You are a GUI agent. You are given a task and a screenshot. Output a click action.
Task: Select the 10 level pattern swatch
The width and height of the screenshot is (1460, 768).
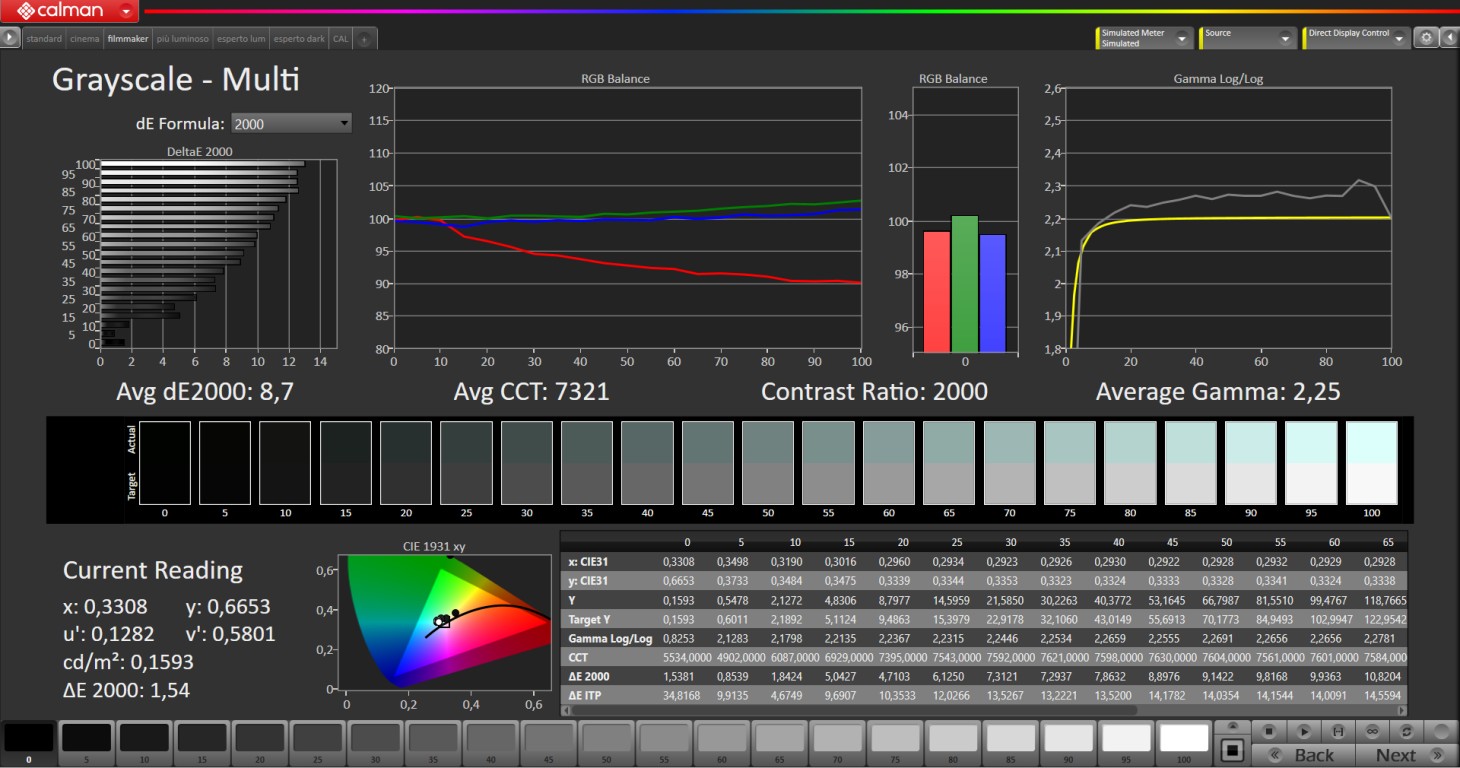tap(143, 742)
